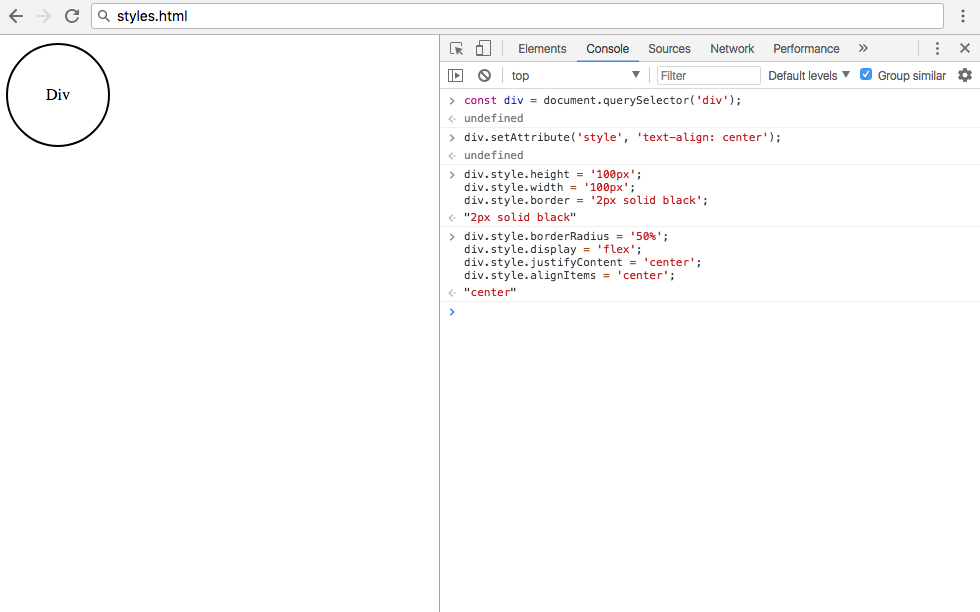The width and height of the screenshot is (980, 612).
Task: Click the console Filter input field
Action: 708,75
